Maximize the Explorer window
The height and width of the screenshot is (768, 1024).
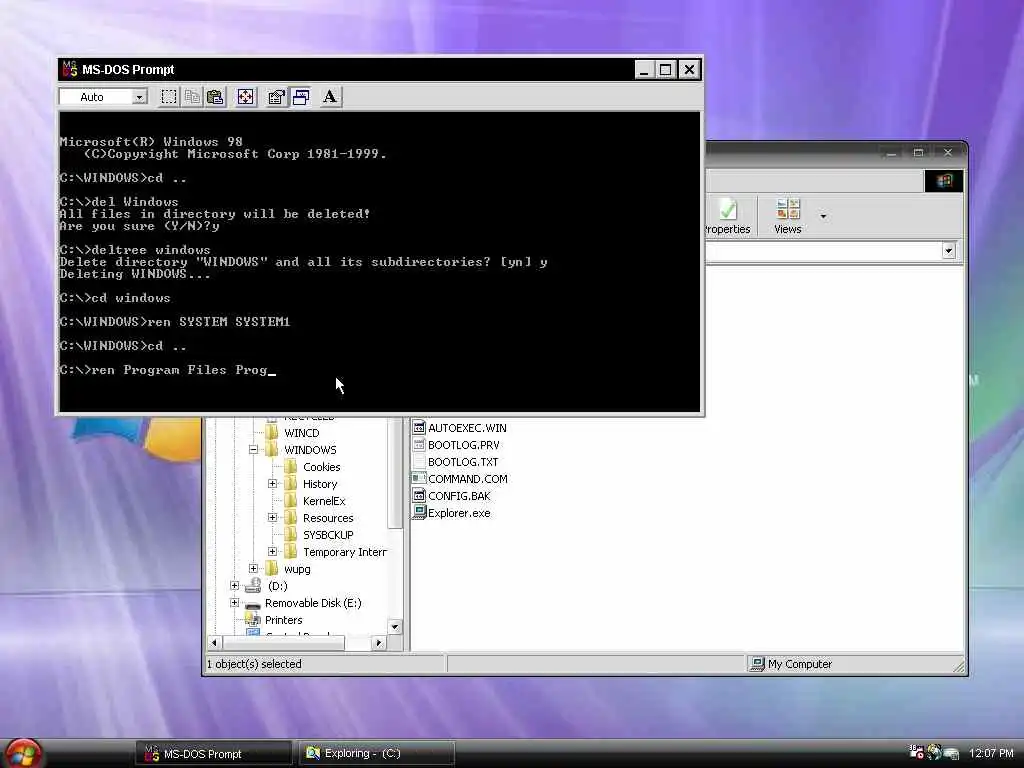pos(918,153)
